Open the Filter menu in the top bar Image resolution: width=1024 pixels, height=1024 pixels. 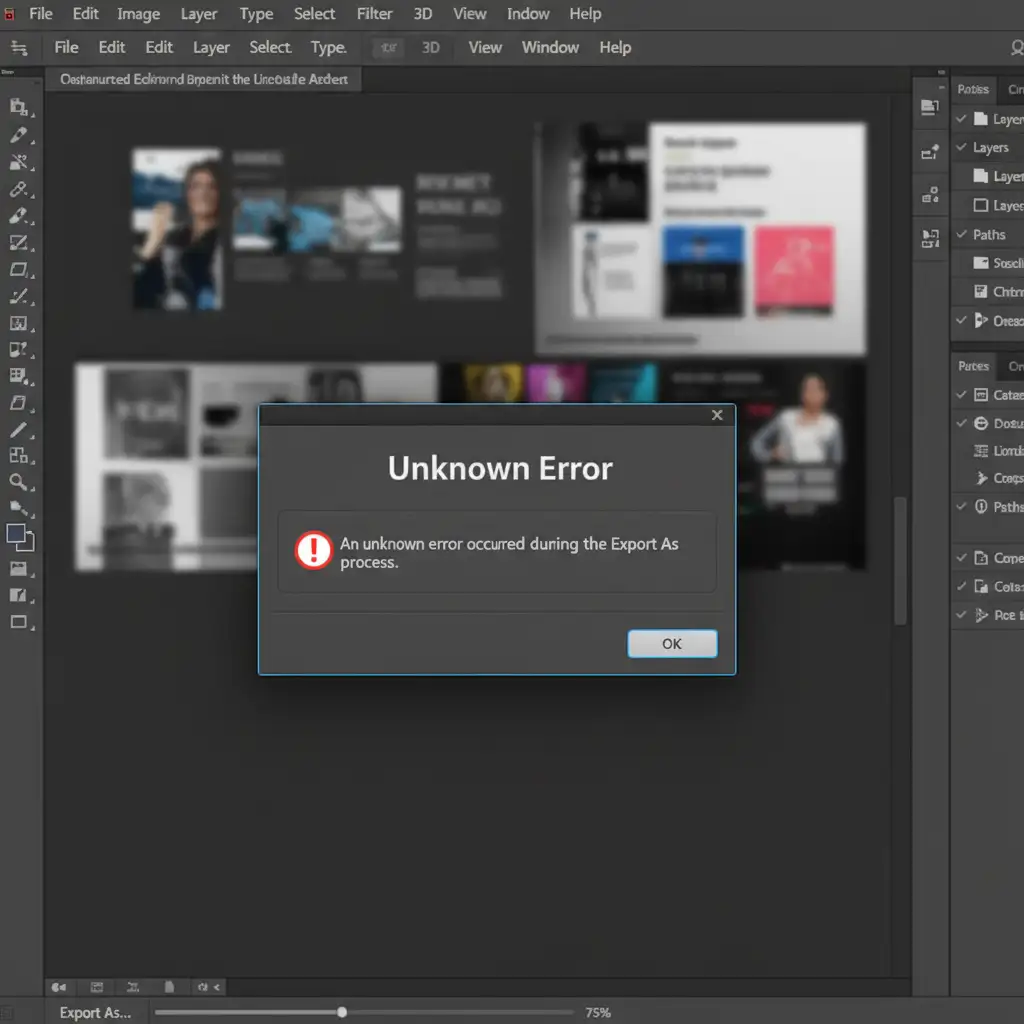pyautogui.click(x=375, y=14)
